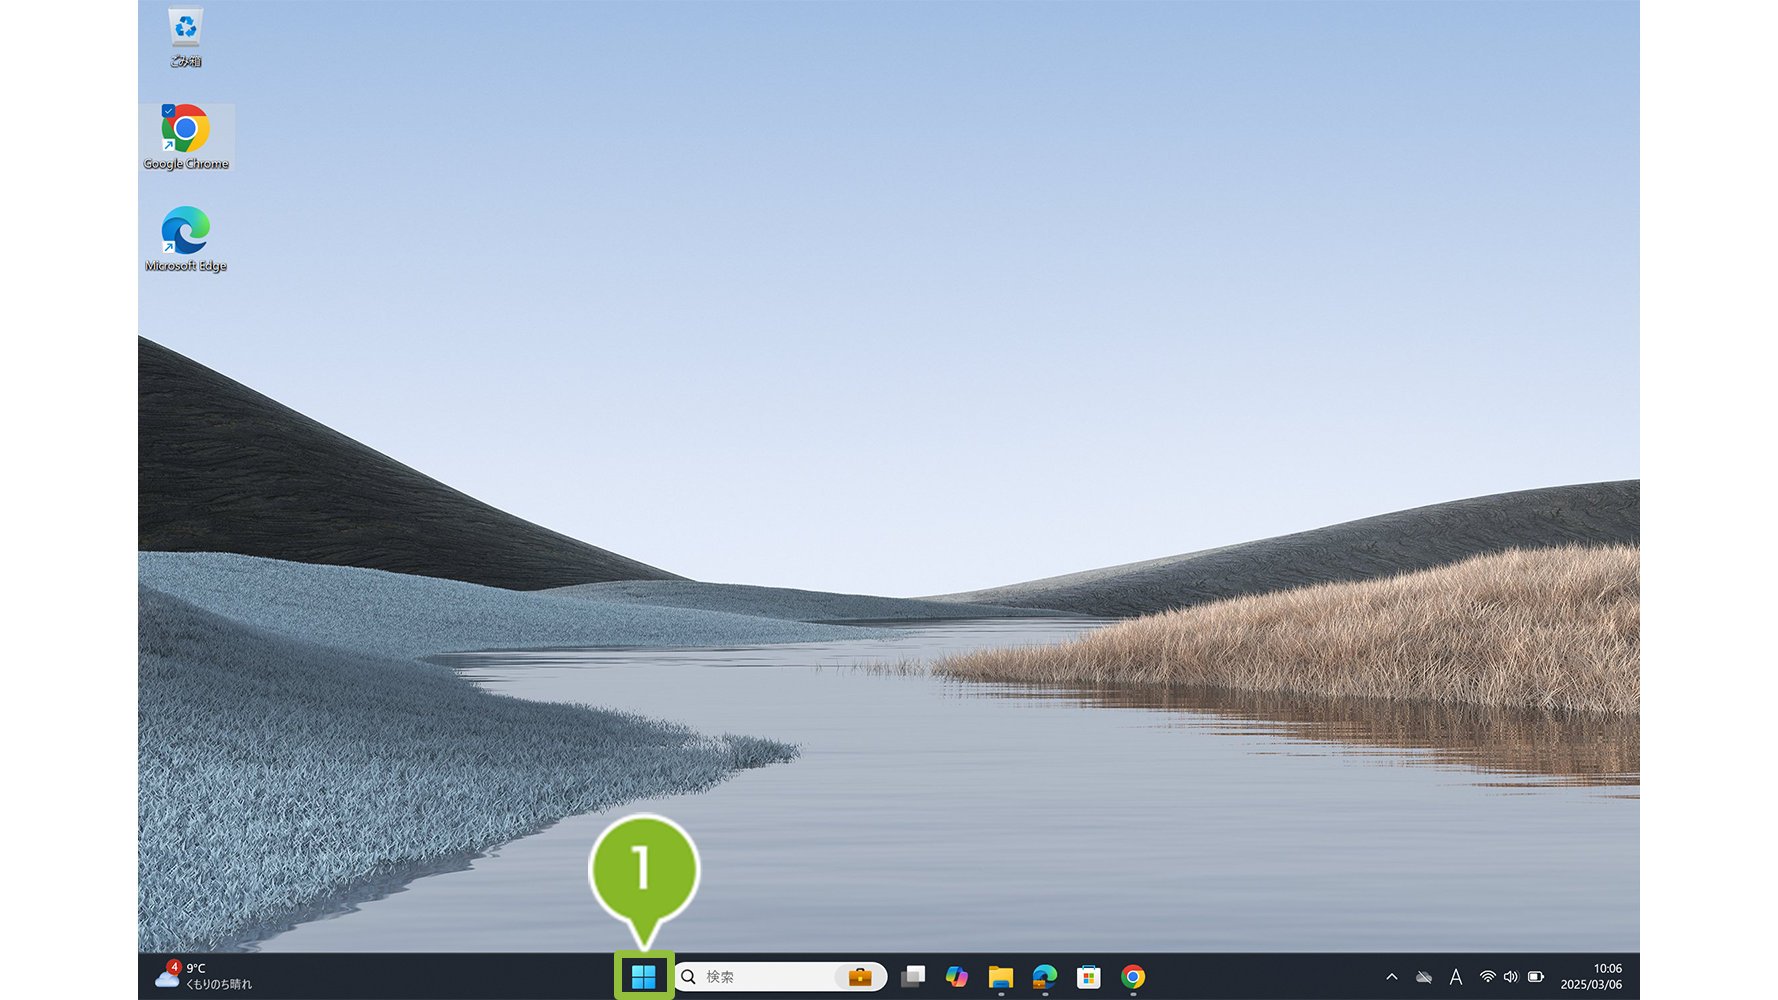
Task: Open Microsoft Edge from the taskbar
Action: coord(1045,976)
